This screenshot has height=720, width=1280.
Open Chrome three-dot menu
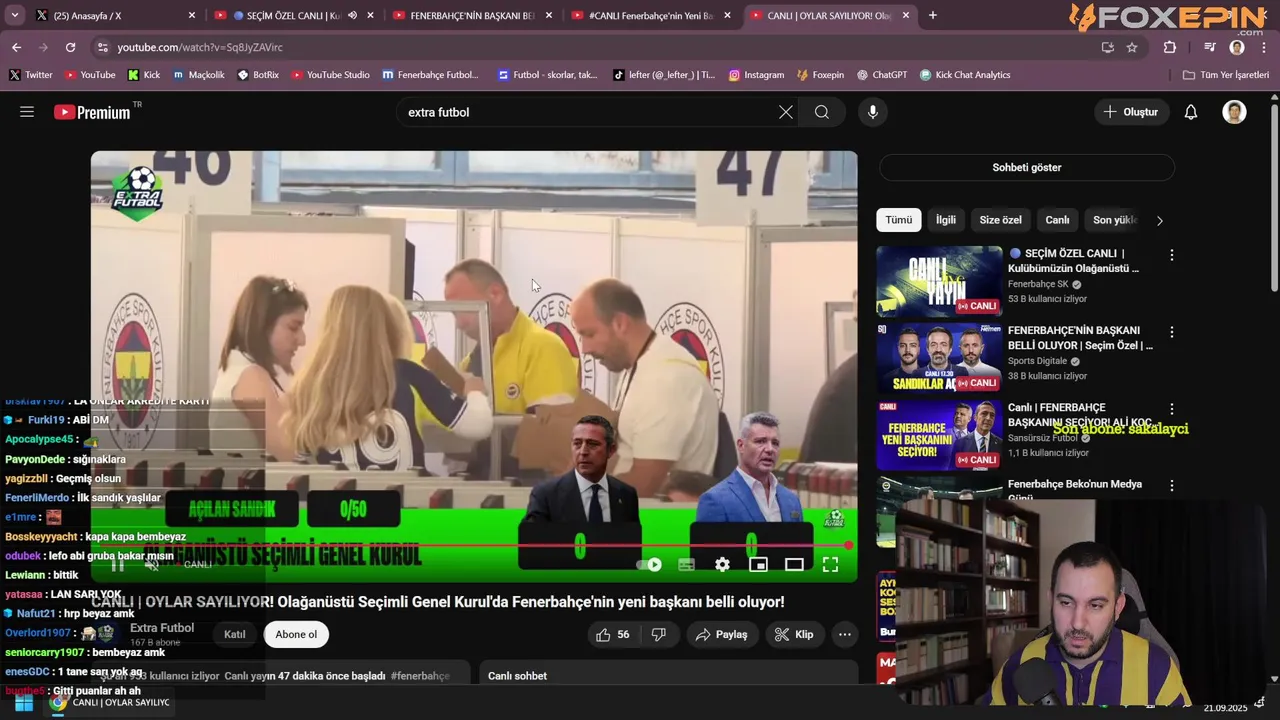tap(1264, 47)
